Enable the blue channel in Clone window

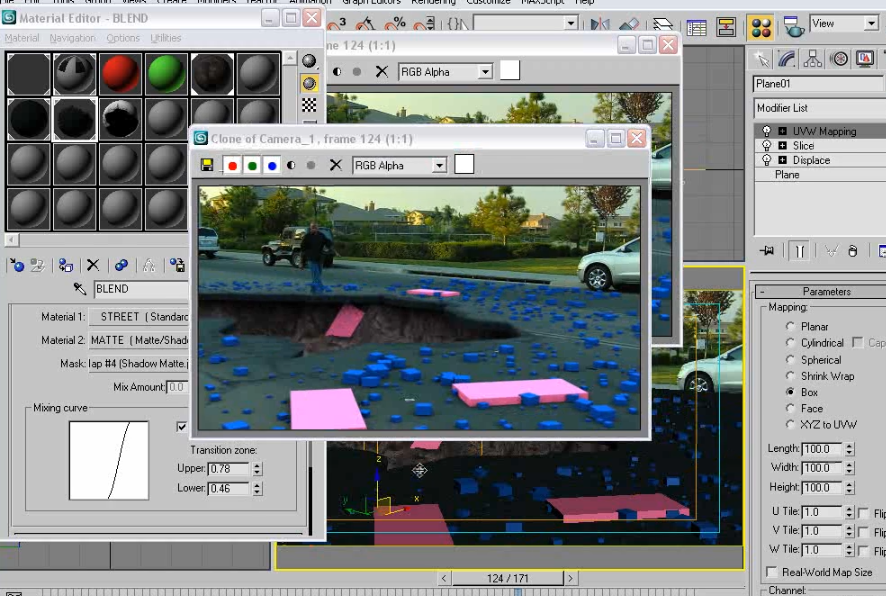pos(272,166)
